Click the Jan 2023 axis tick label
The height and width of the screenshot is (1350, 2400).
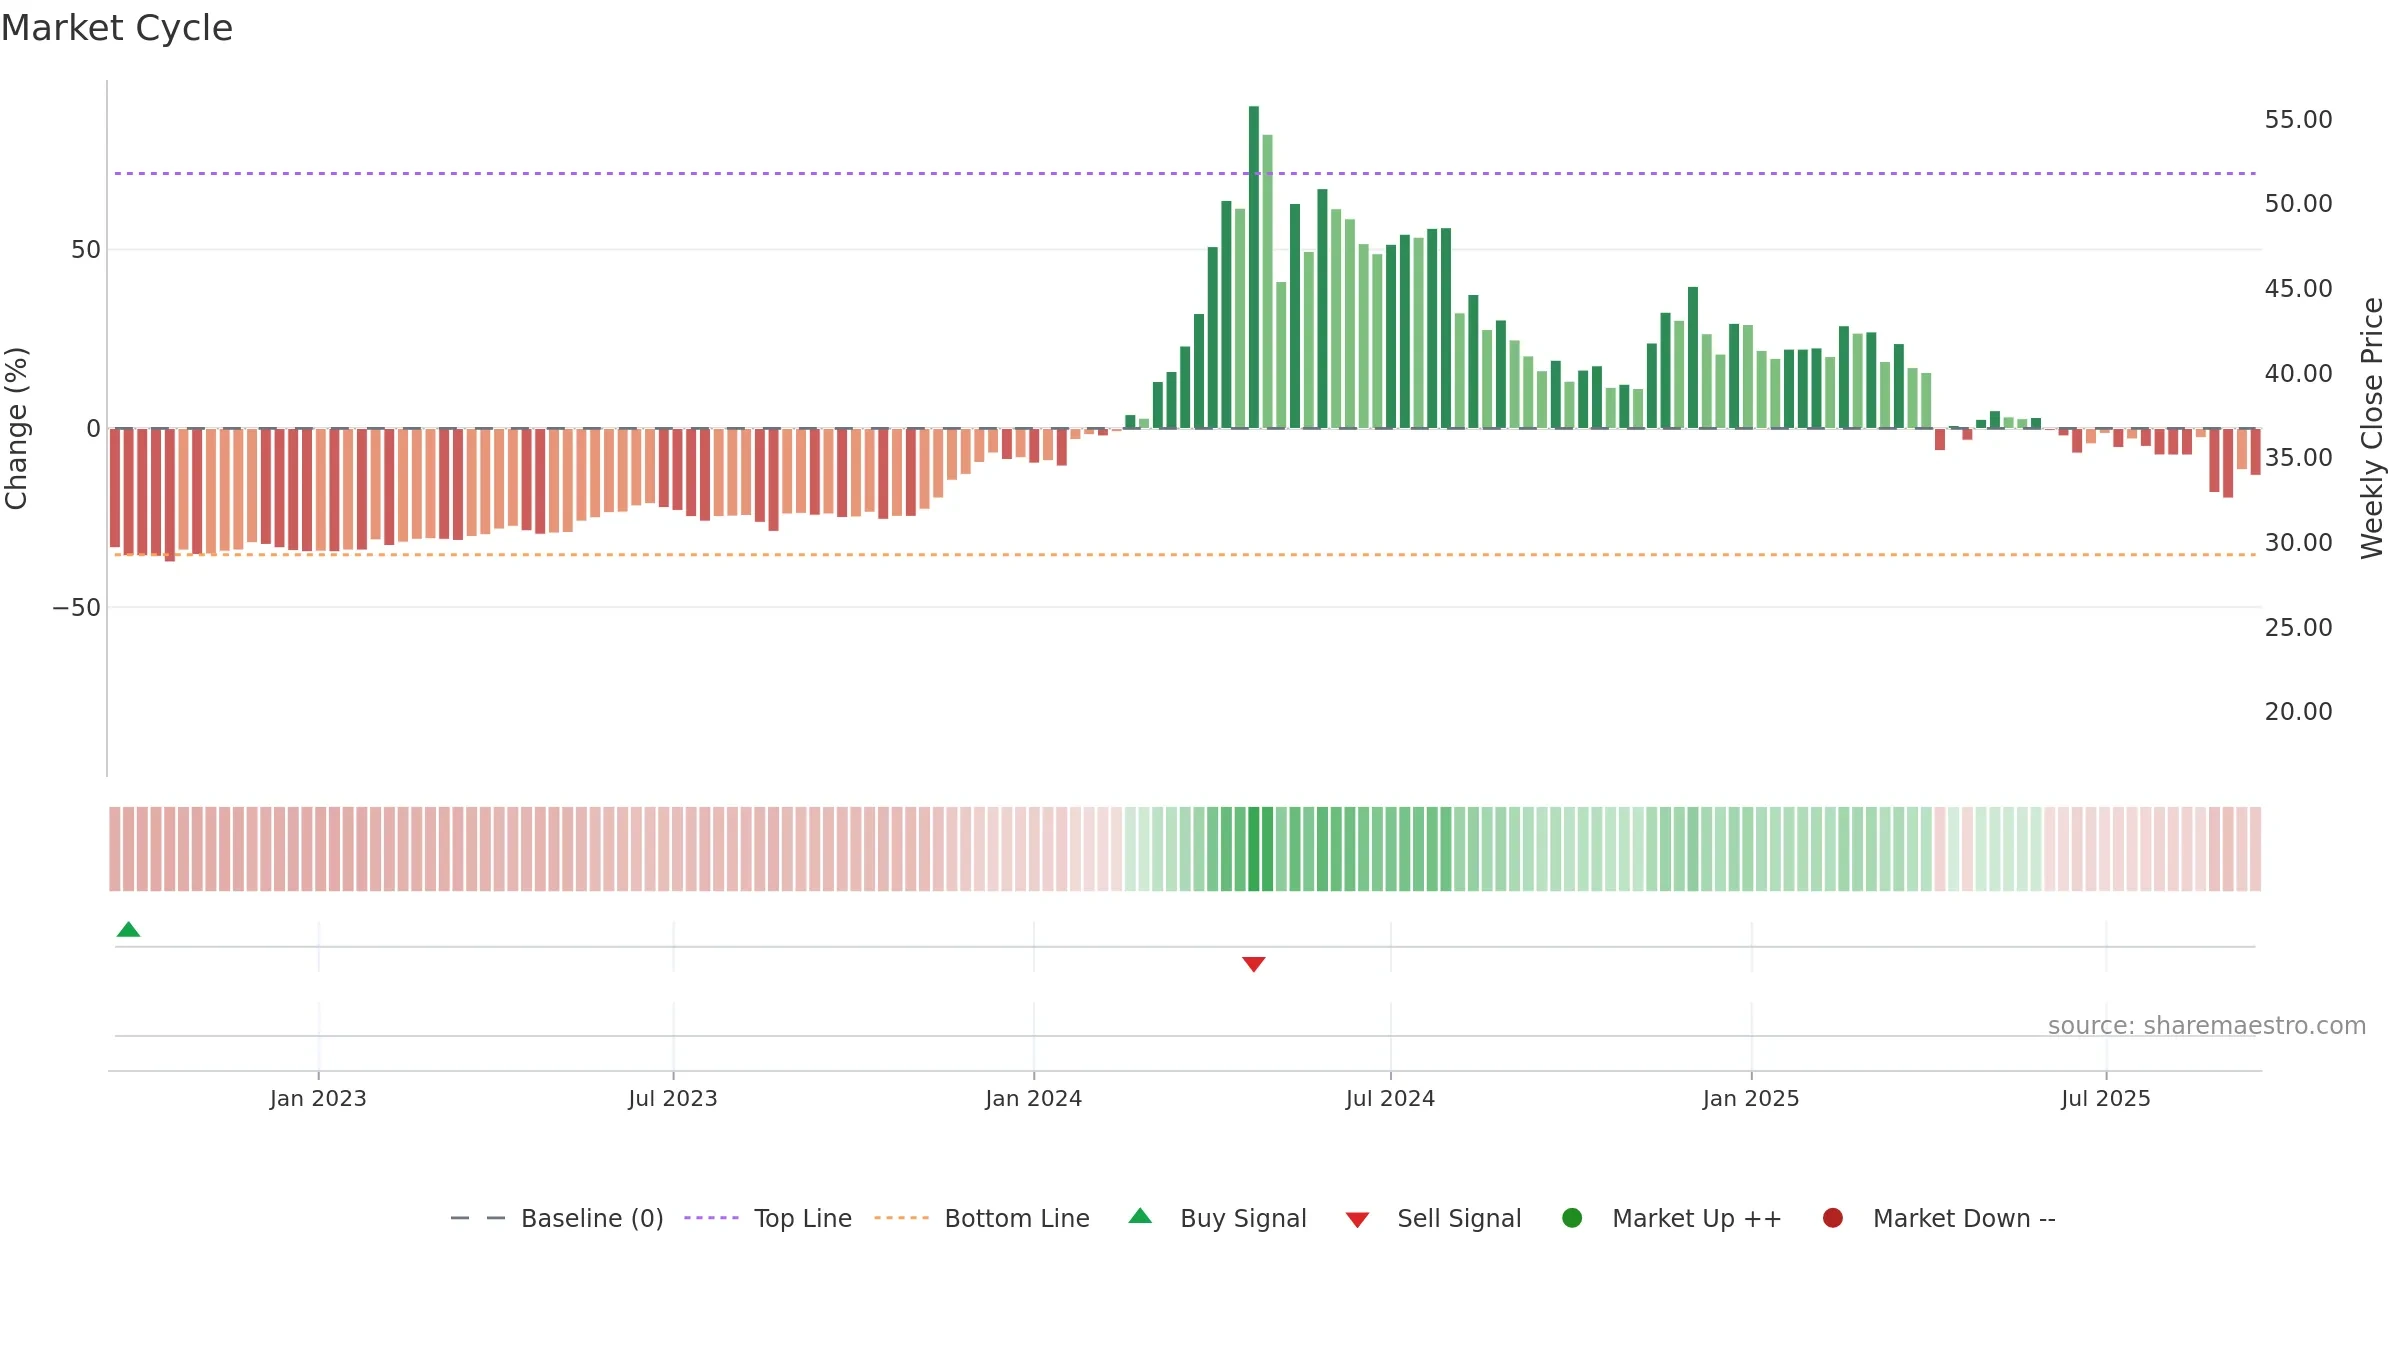coord(318,1098)
